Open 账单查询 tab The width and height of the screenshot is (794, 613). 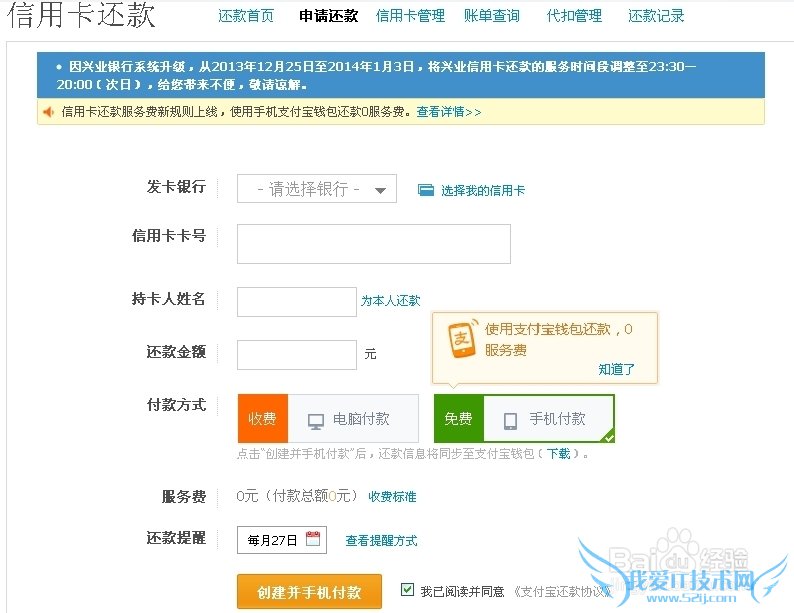click(x=492, y=16)
